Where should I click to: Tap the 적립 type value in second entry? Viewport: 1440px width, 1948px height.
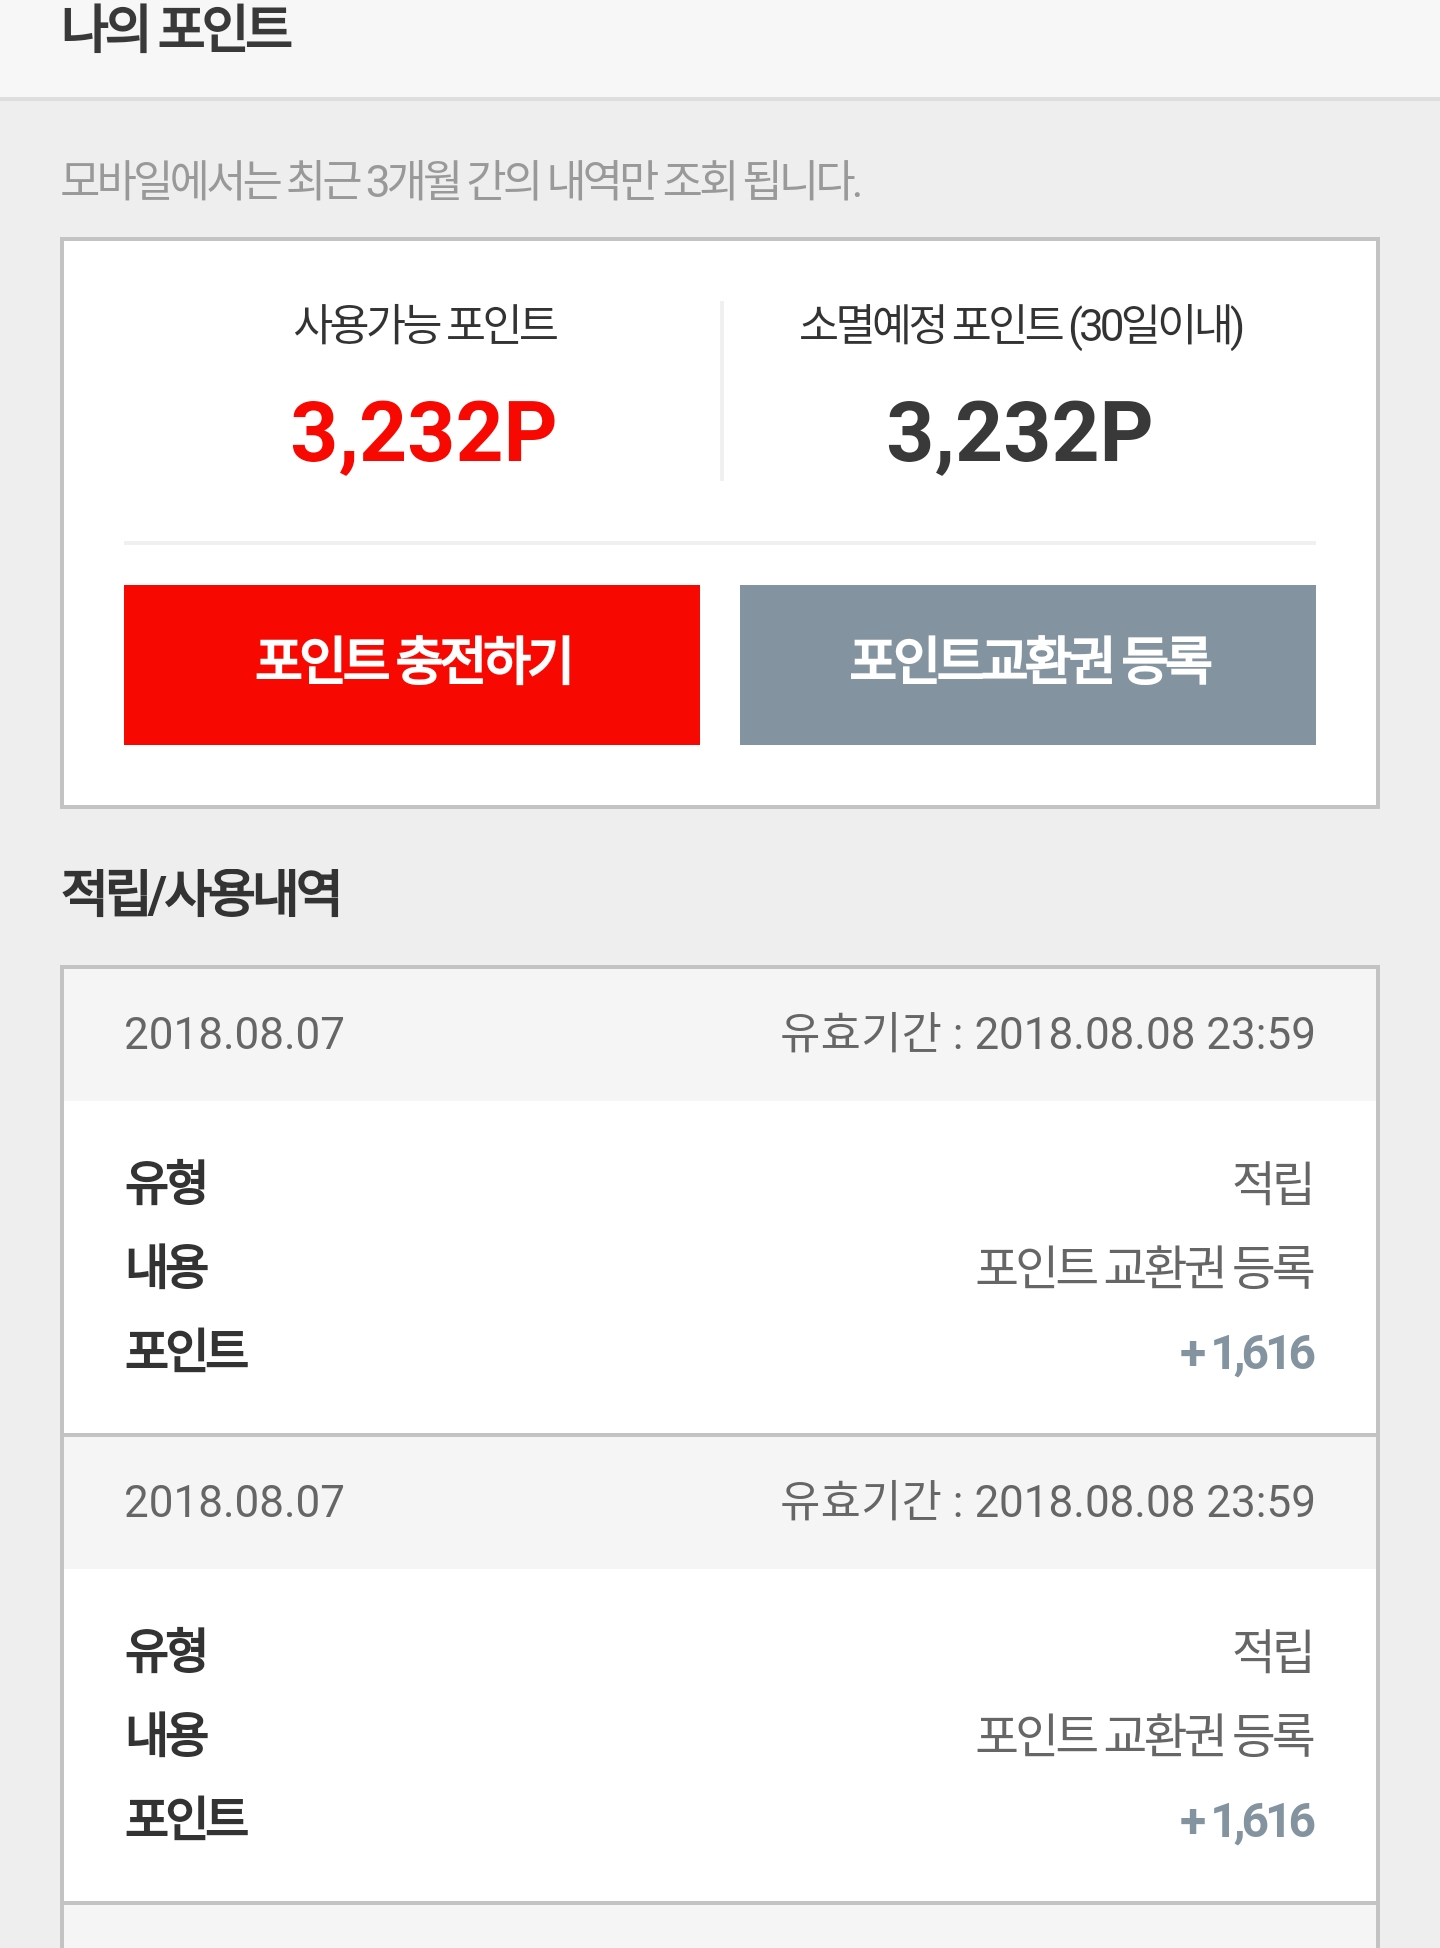pos(1272,1650)
